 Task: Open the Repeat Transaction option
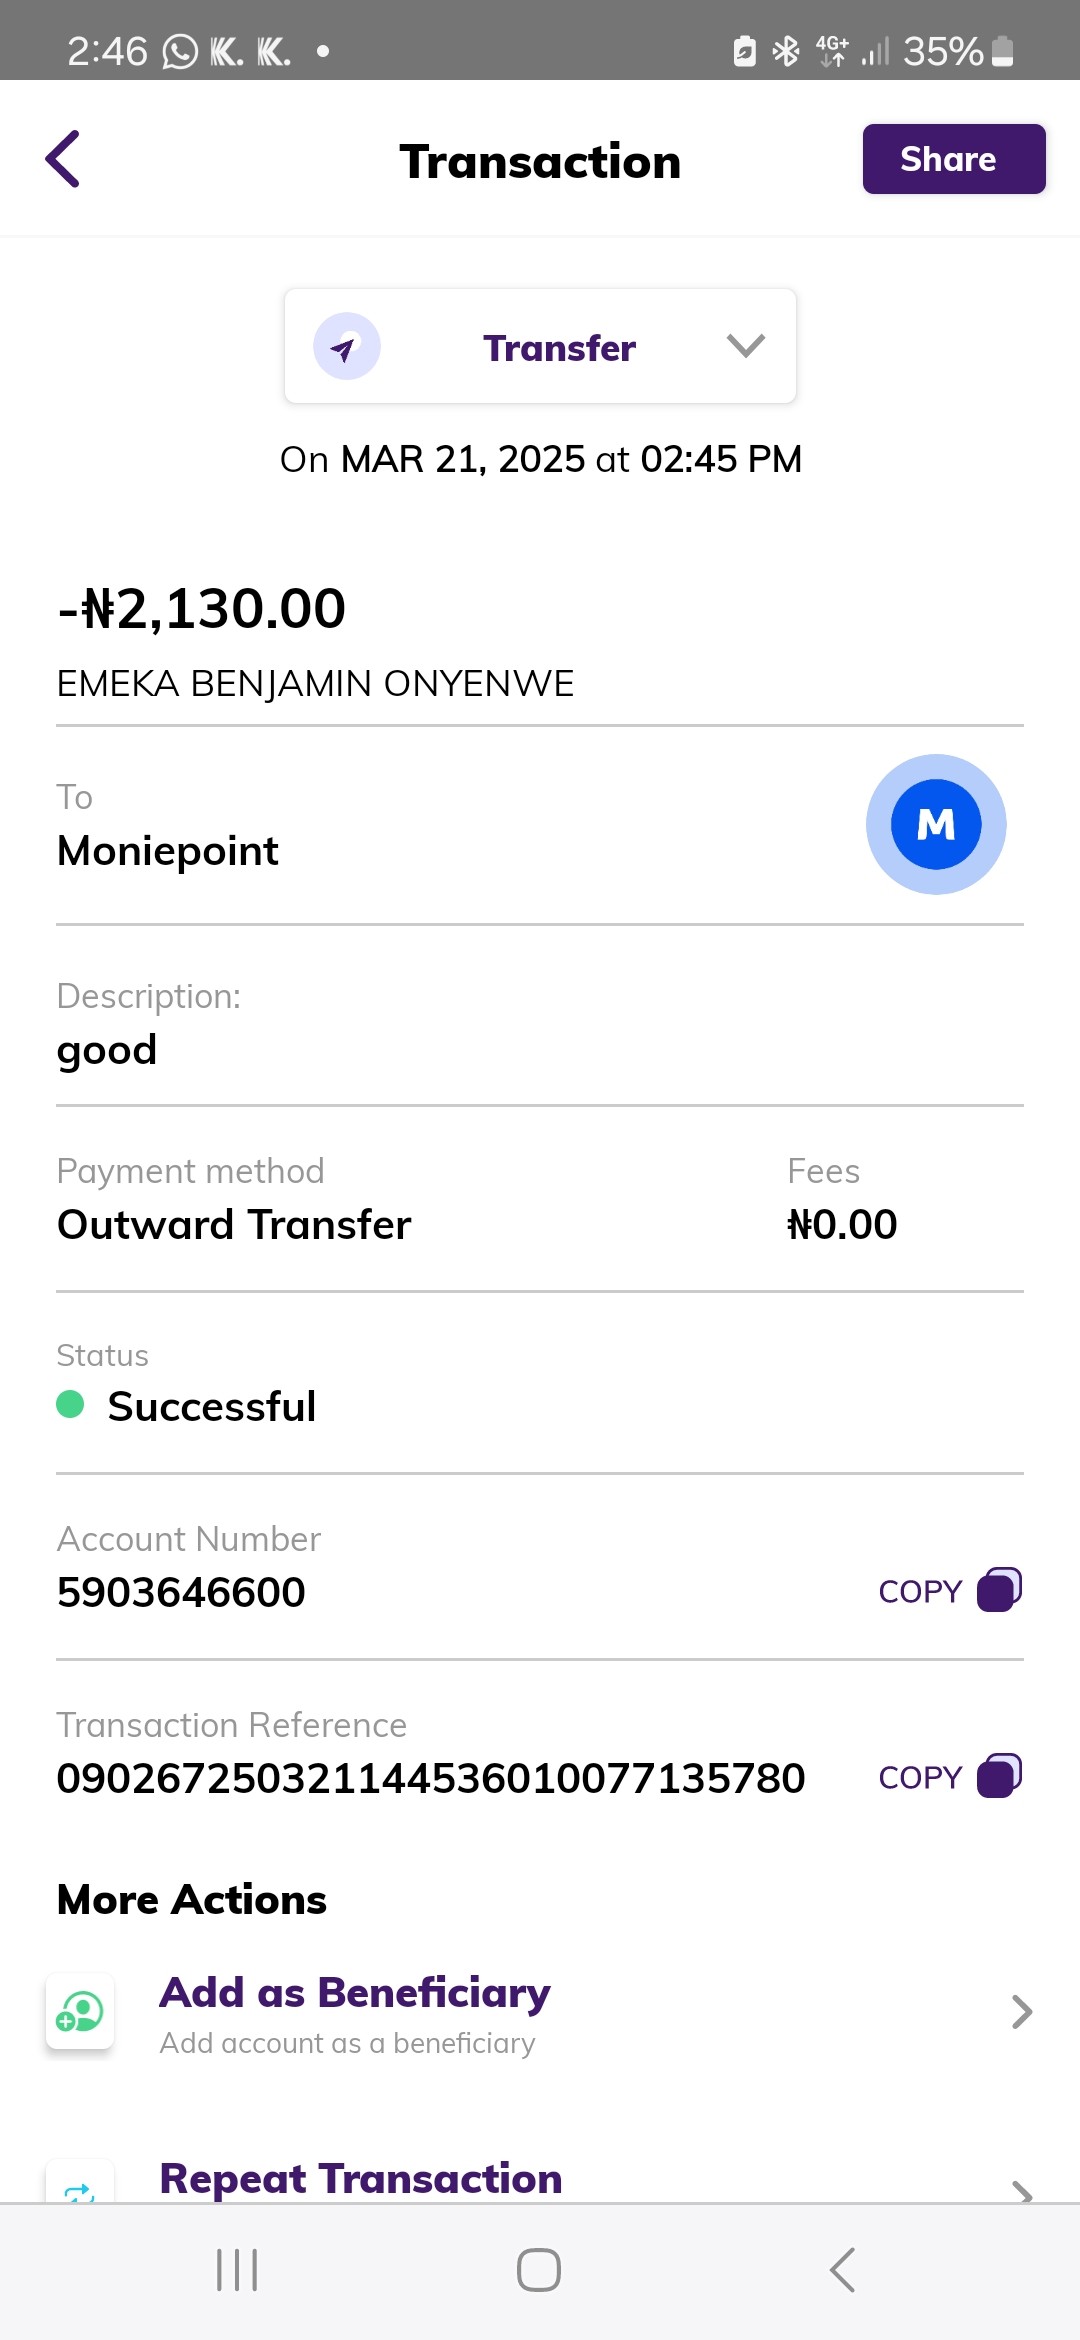pos(361,2179)
